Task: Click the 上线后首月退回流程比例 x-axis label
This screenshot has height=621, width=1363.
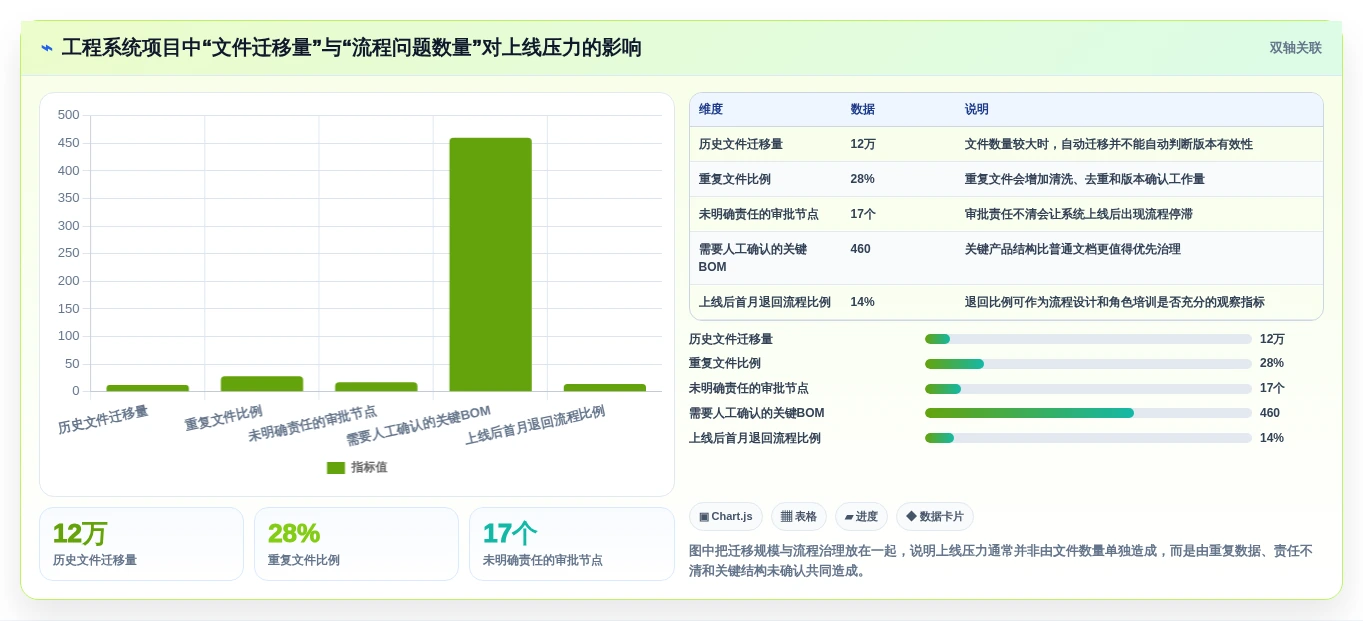Action: tap(535, 426)
